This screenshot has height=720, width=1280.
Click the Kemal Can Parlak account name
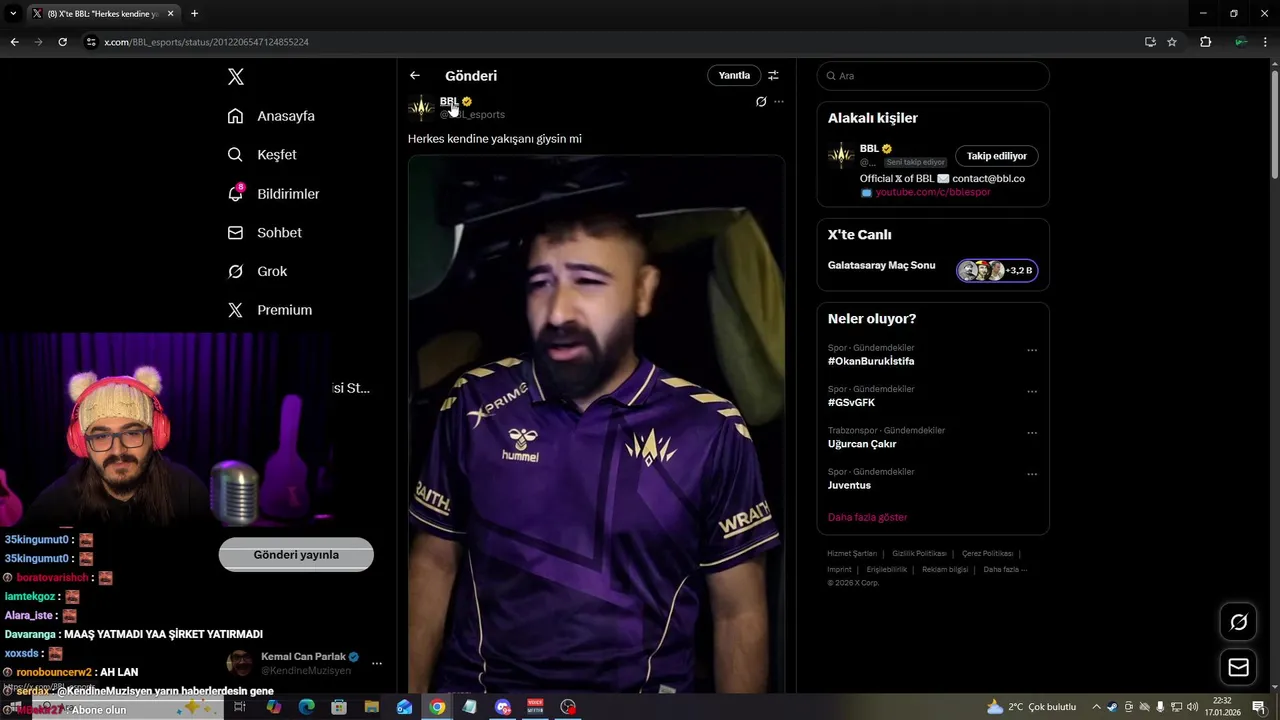303,657
